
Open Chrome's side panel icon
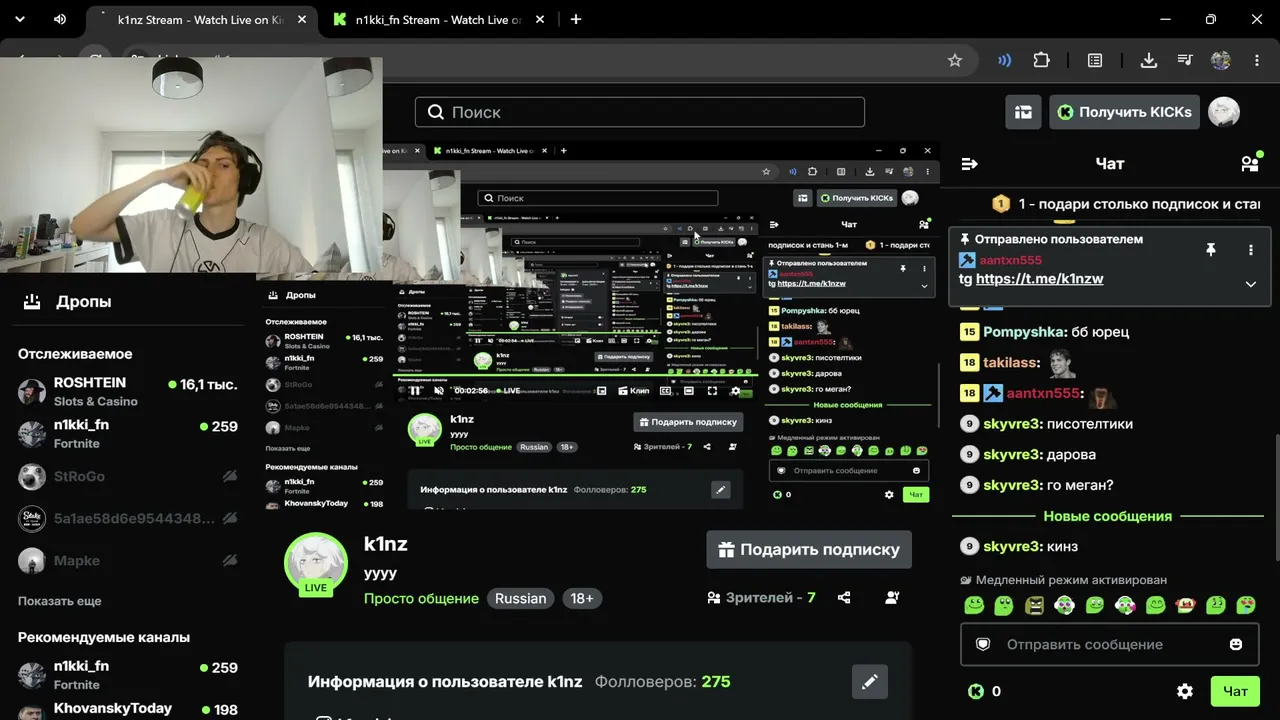pos(1095,60)
